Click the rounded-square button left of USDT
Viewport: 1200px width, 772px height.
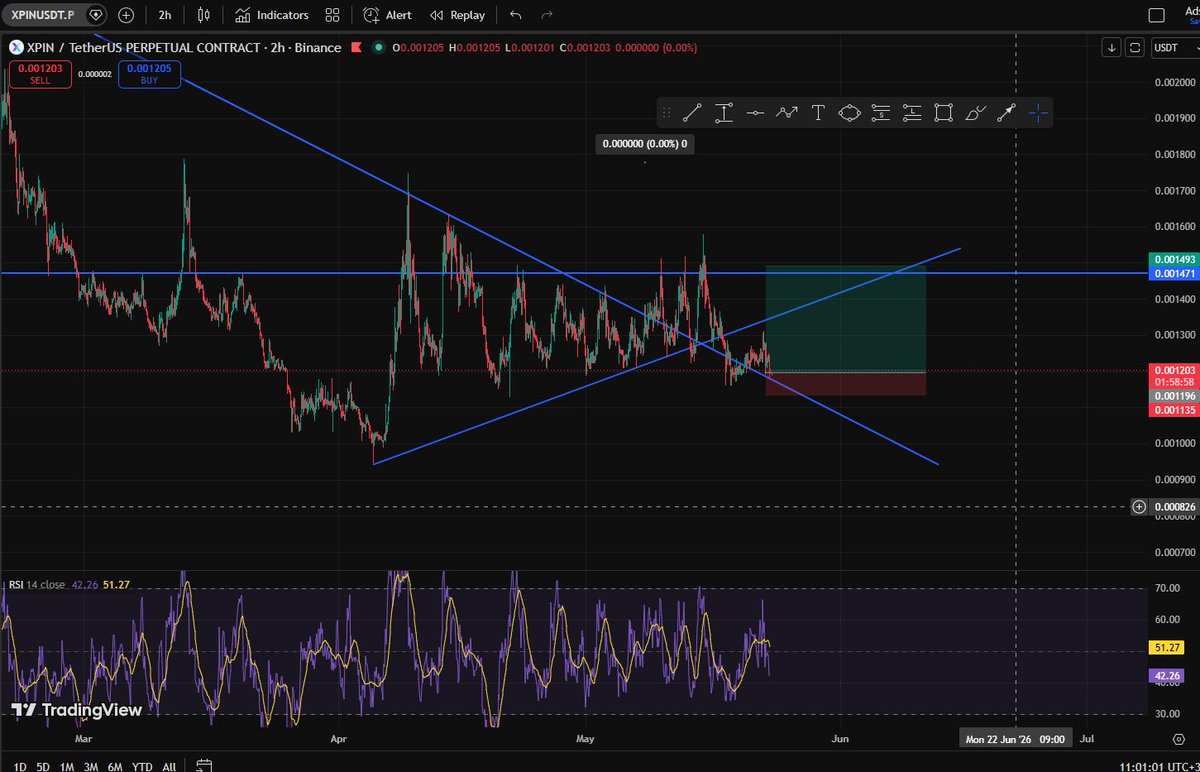[1134, 47]
